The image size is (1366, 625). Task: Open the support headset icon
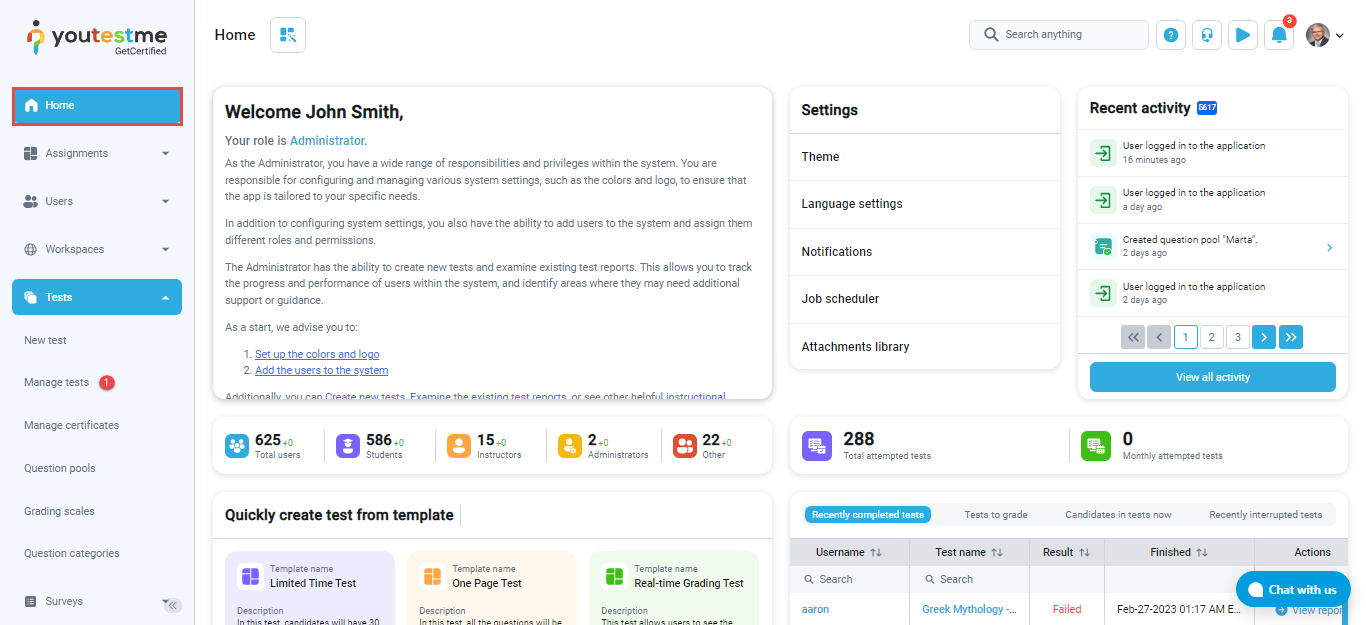click(x=1207, y=35)
